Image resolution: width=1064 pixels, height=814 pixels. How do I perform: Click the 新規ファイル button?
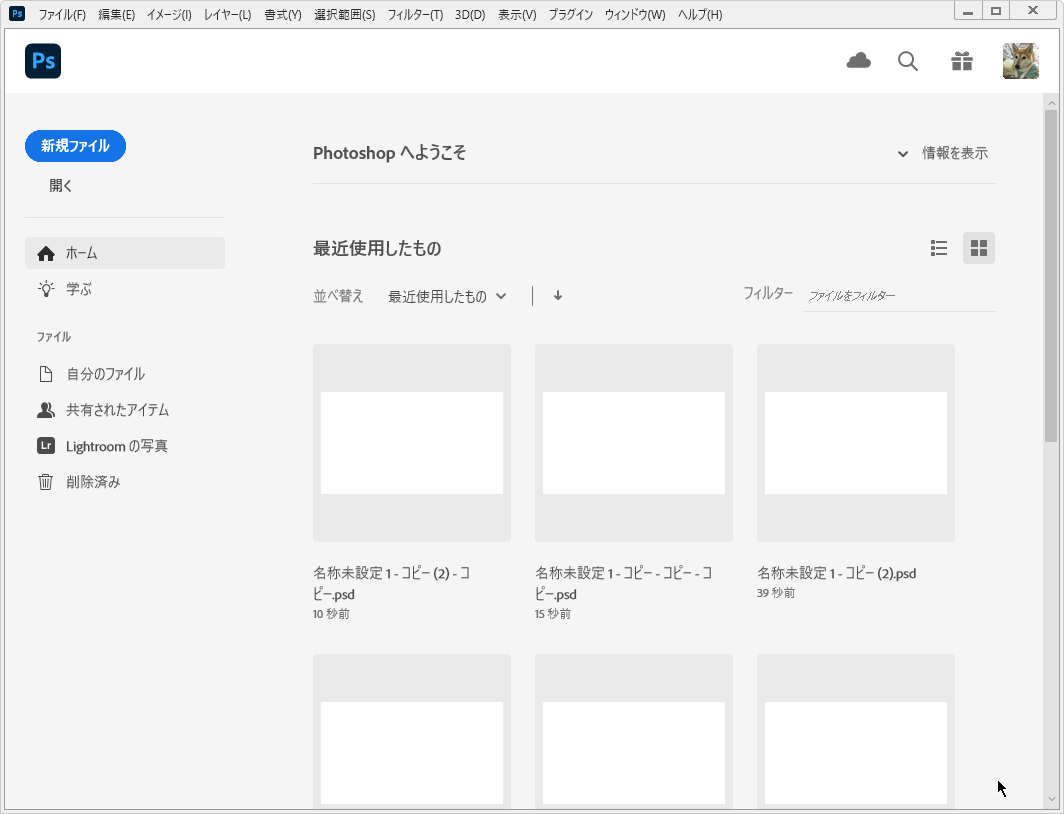point(75,146)
